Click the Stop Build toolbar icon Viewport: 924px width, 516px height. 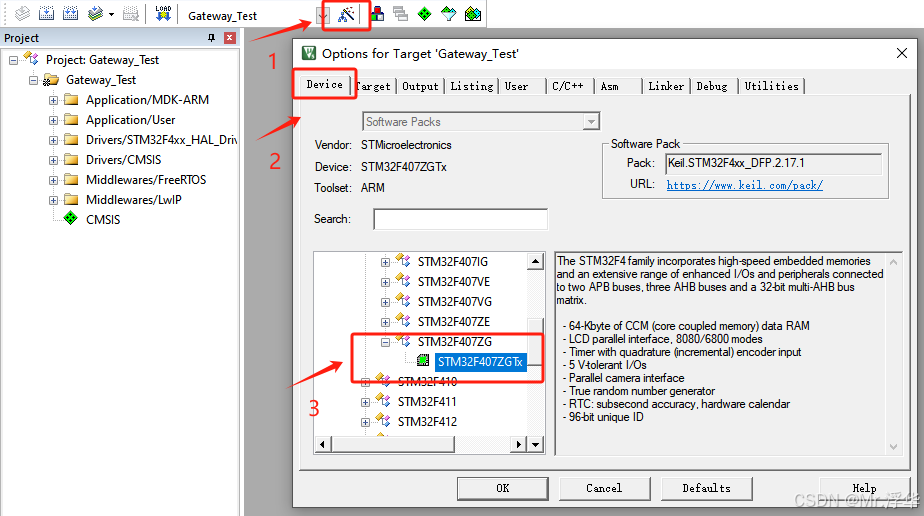pos(131,13)
